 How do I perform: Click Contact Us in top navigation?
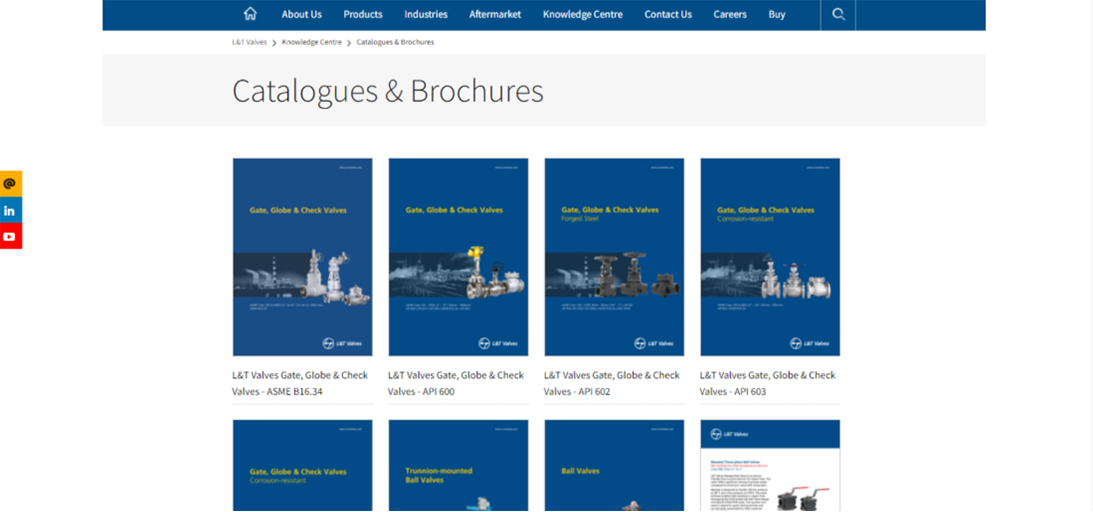tap(668, 14)
